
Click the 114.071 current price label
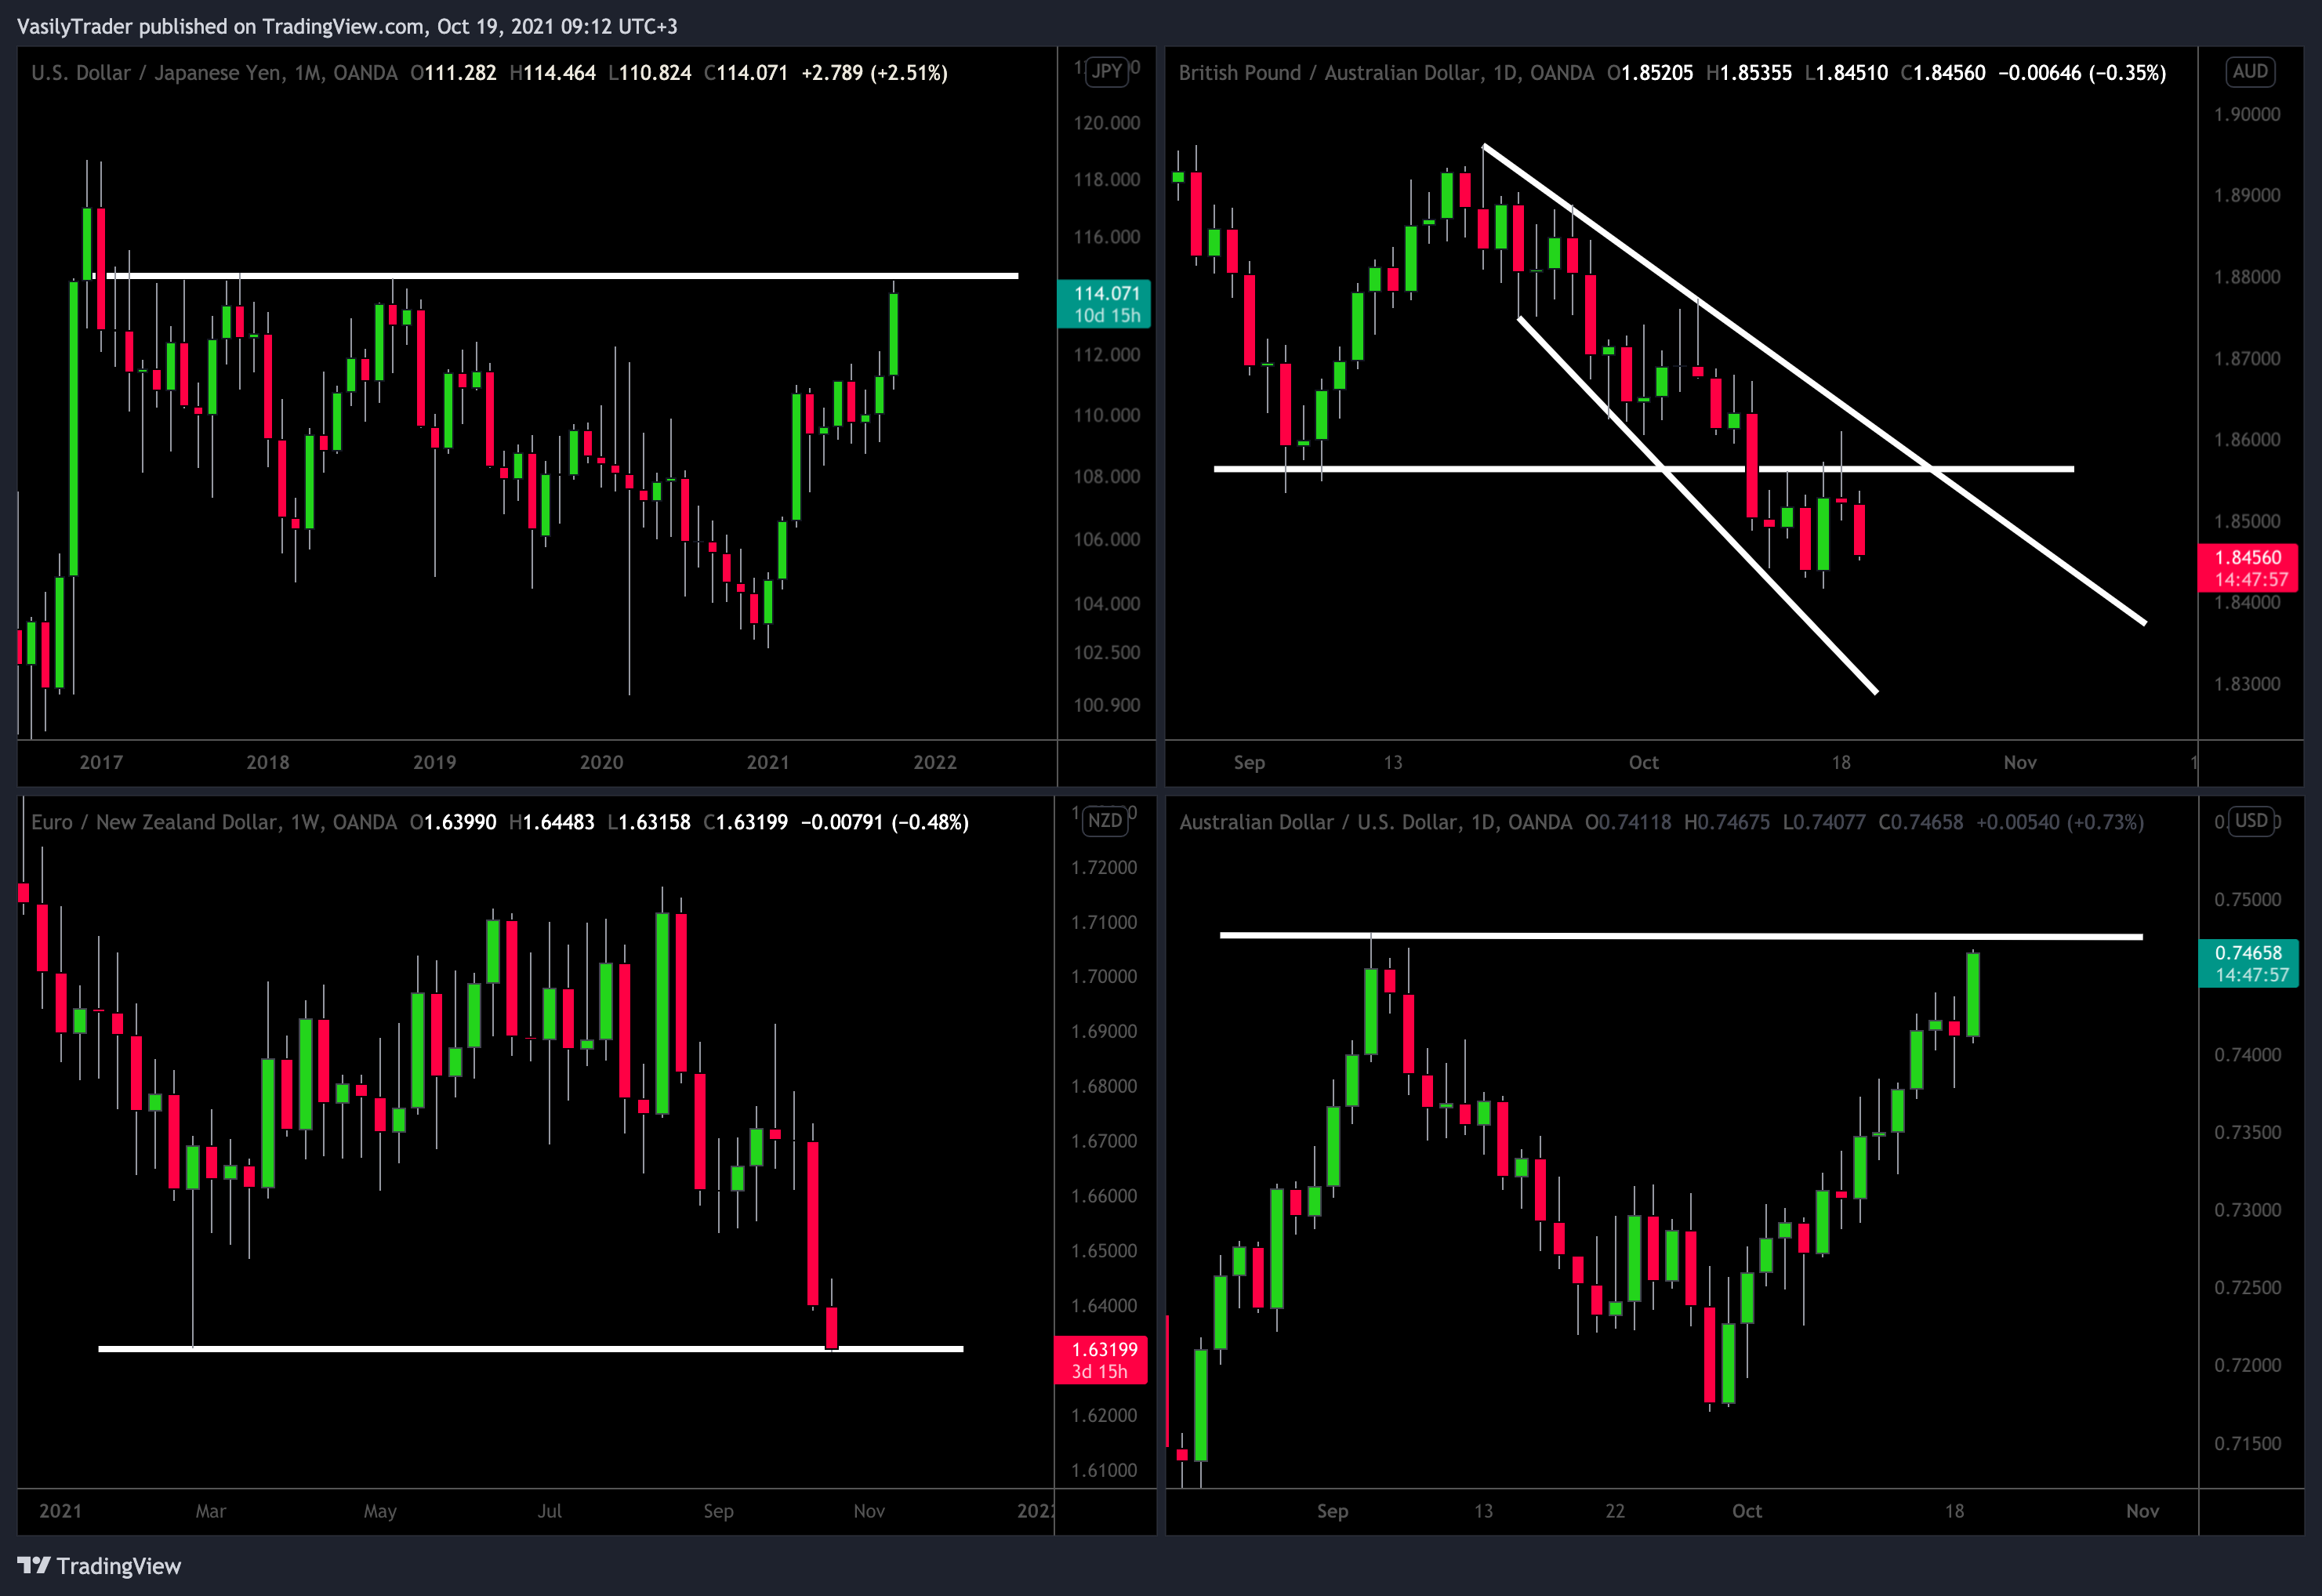point(1105,304)
